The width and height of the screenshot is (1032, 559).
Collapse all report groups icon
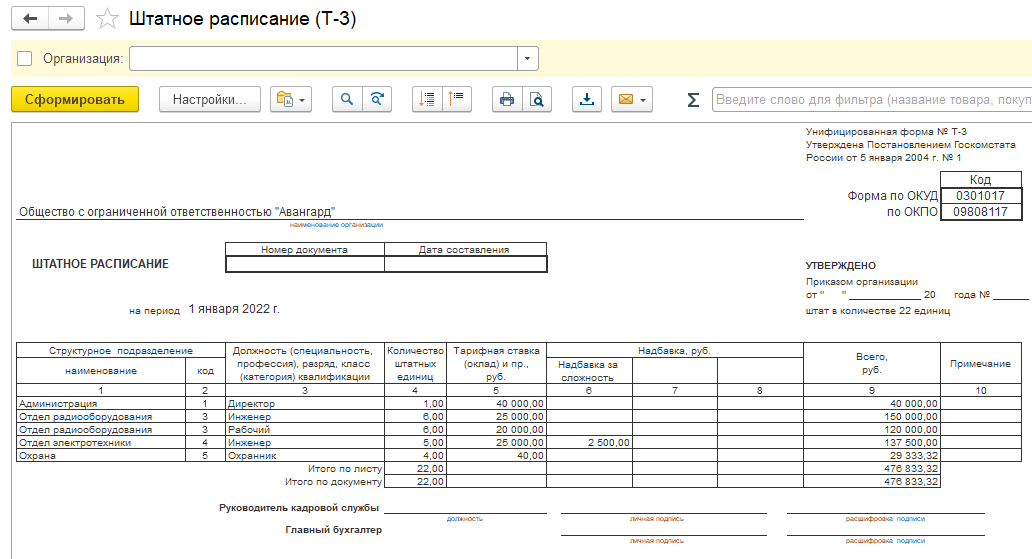457,99
